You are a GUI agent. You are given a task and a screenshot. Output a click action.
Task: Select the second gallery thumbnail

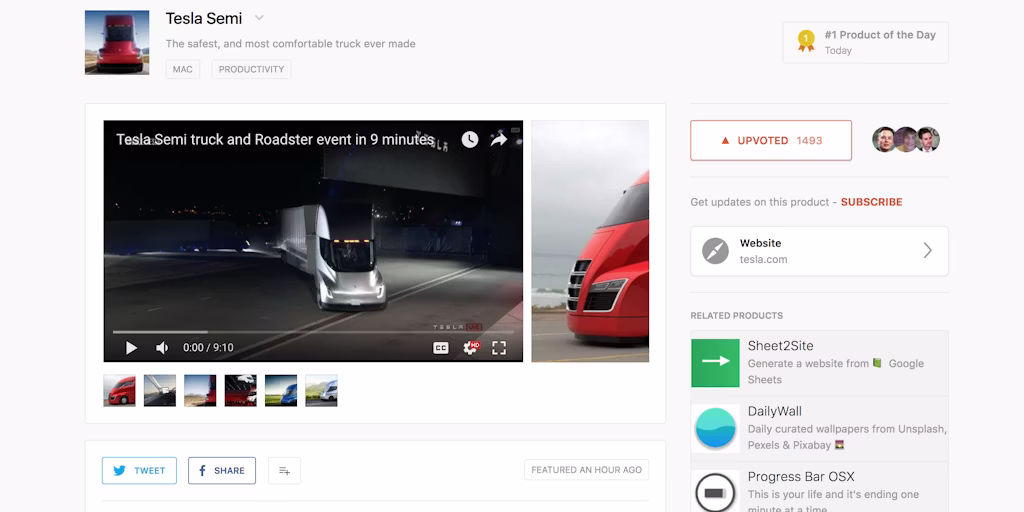[x=160, y=391]
